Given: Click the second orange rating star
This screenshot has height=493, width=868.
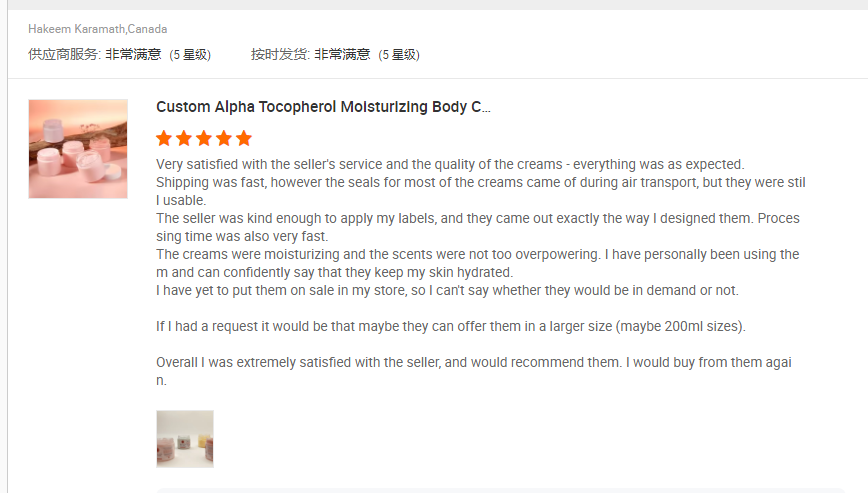Looking at the screenshot, I should click(x=185, y=138).
